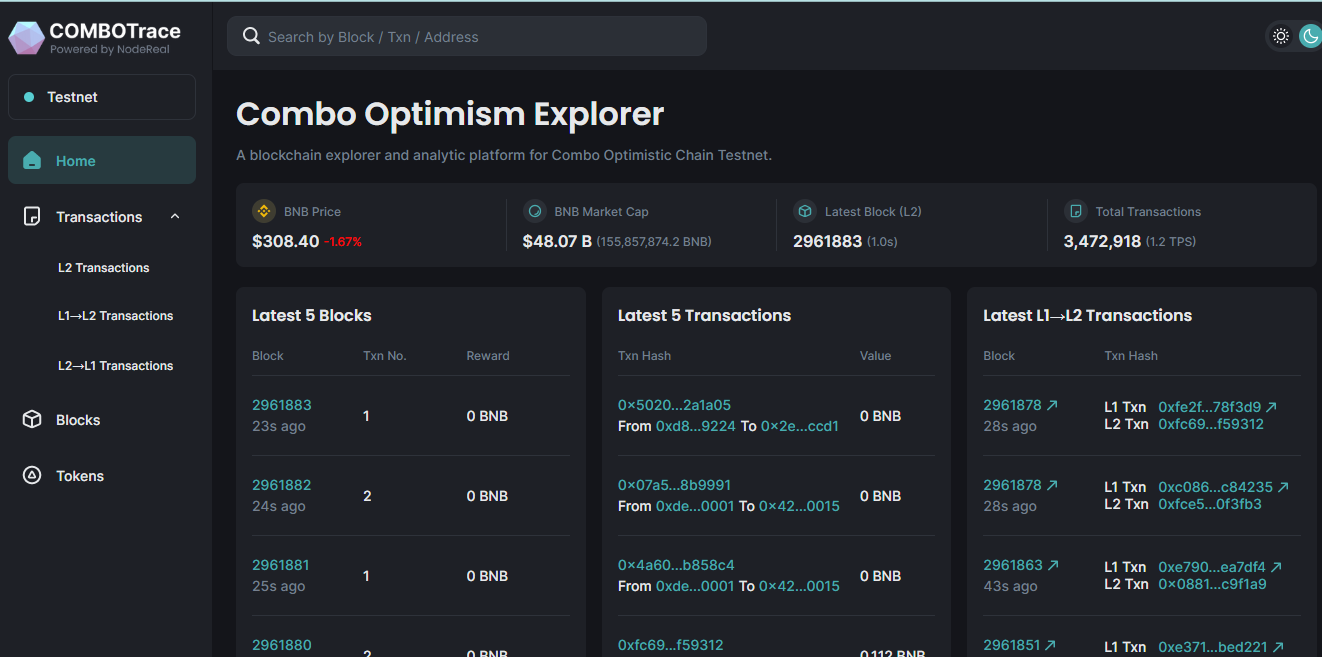Open L2 Txn 0x0881...c9f1a9

tap(1212, 584)
